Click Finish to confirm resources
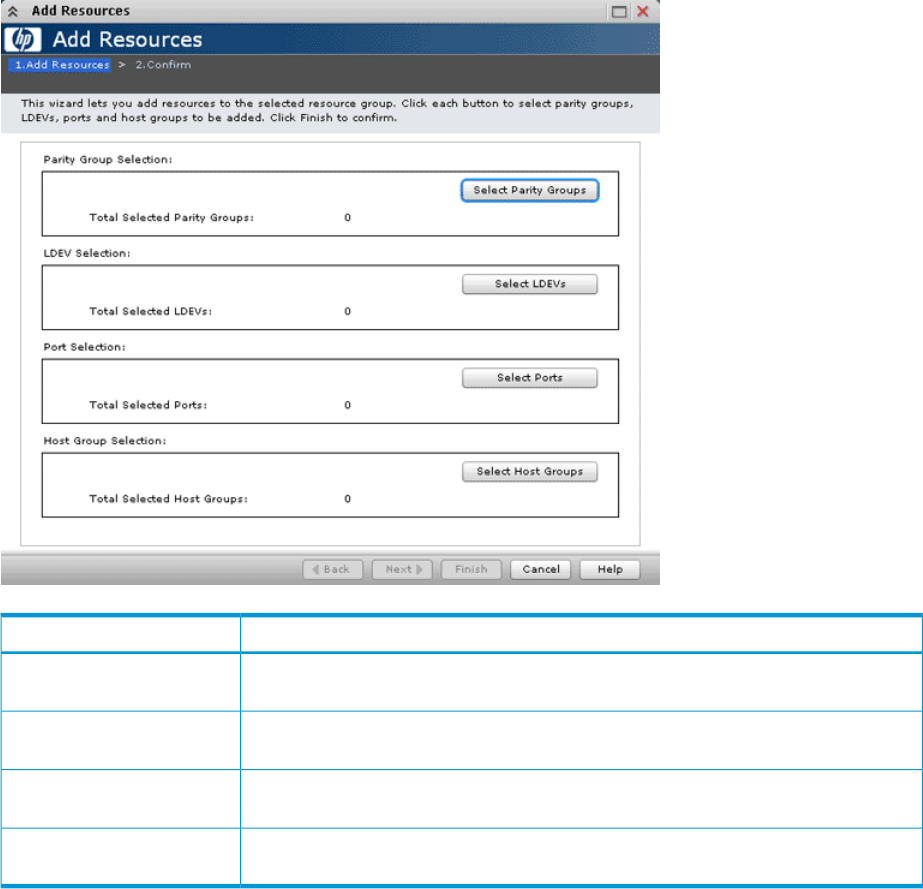This screenshot has width=923, height=889. (x=471, y=569)
